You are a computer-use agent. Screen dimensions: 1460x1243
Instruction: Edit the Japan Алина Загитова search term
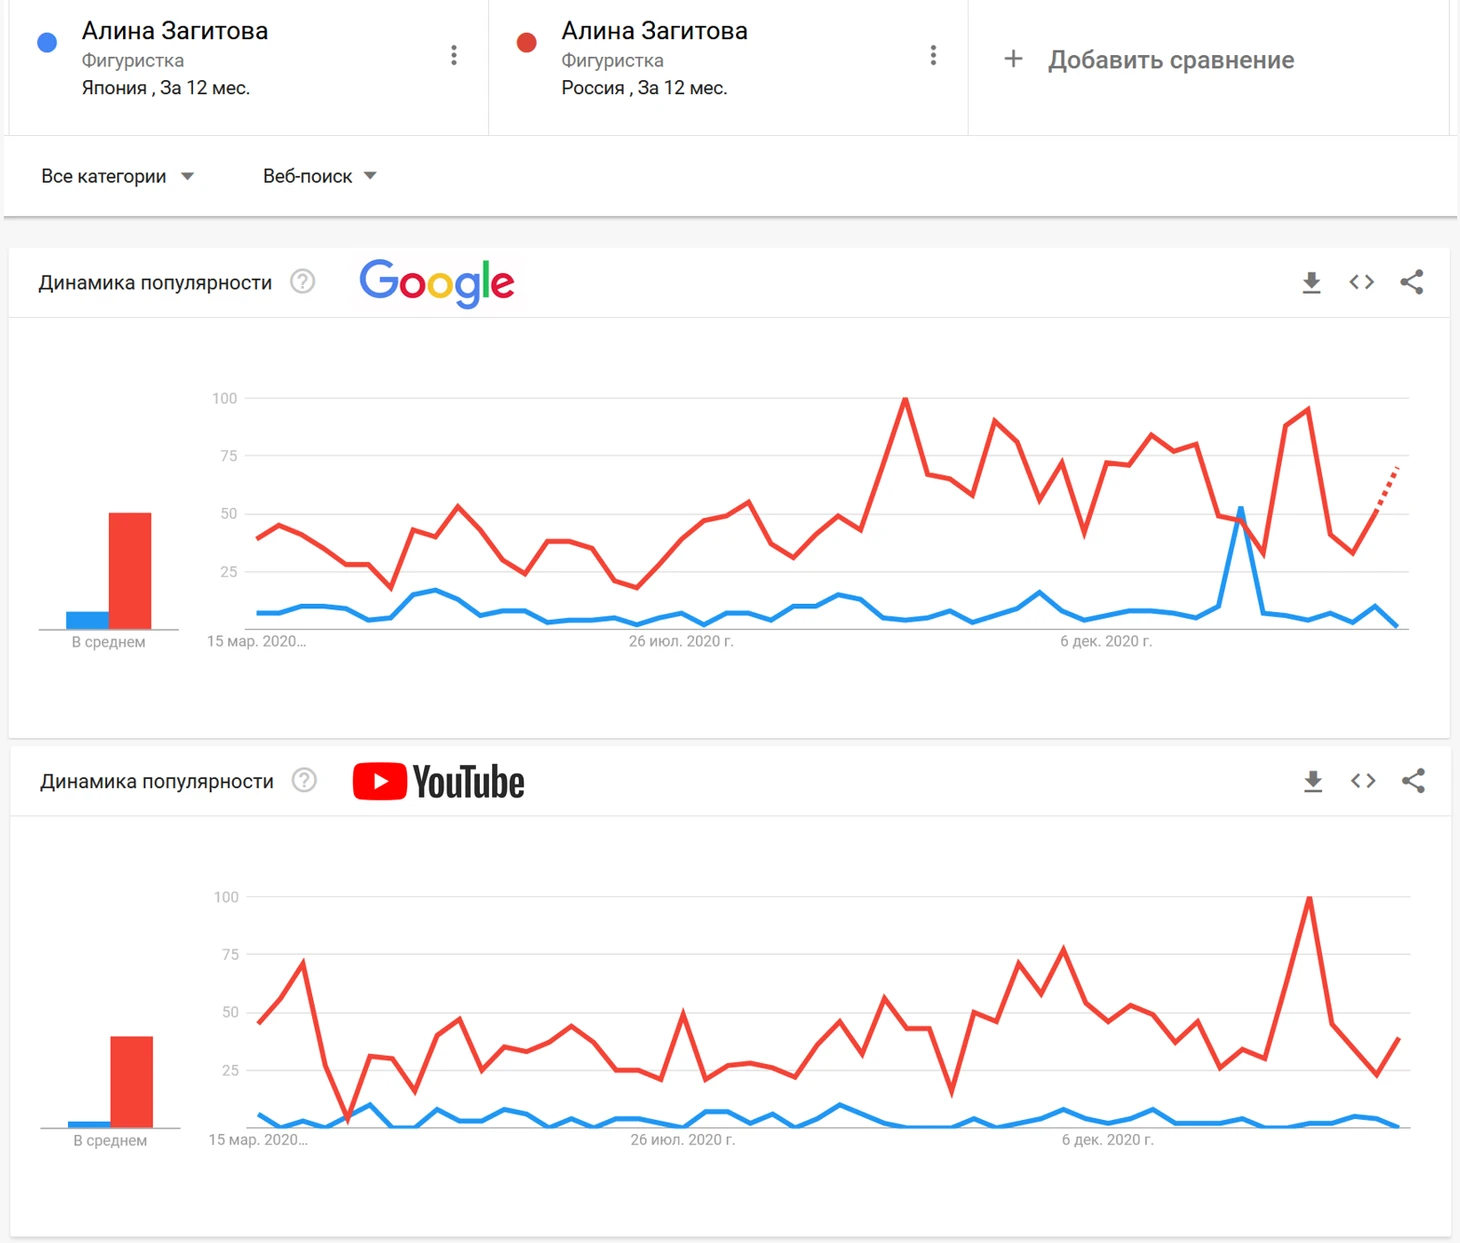tap(175, 31)
